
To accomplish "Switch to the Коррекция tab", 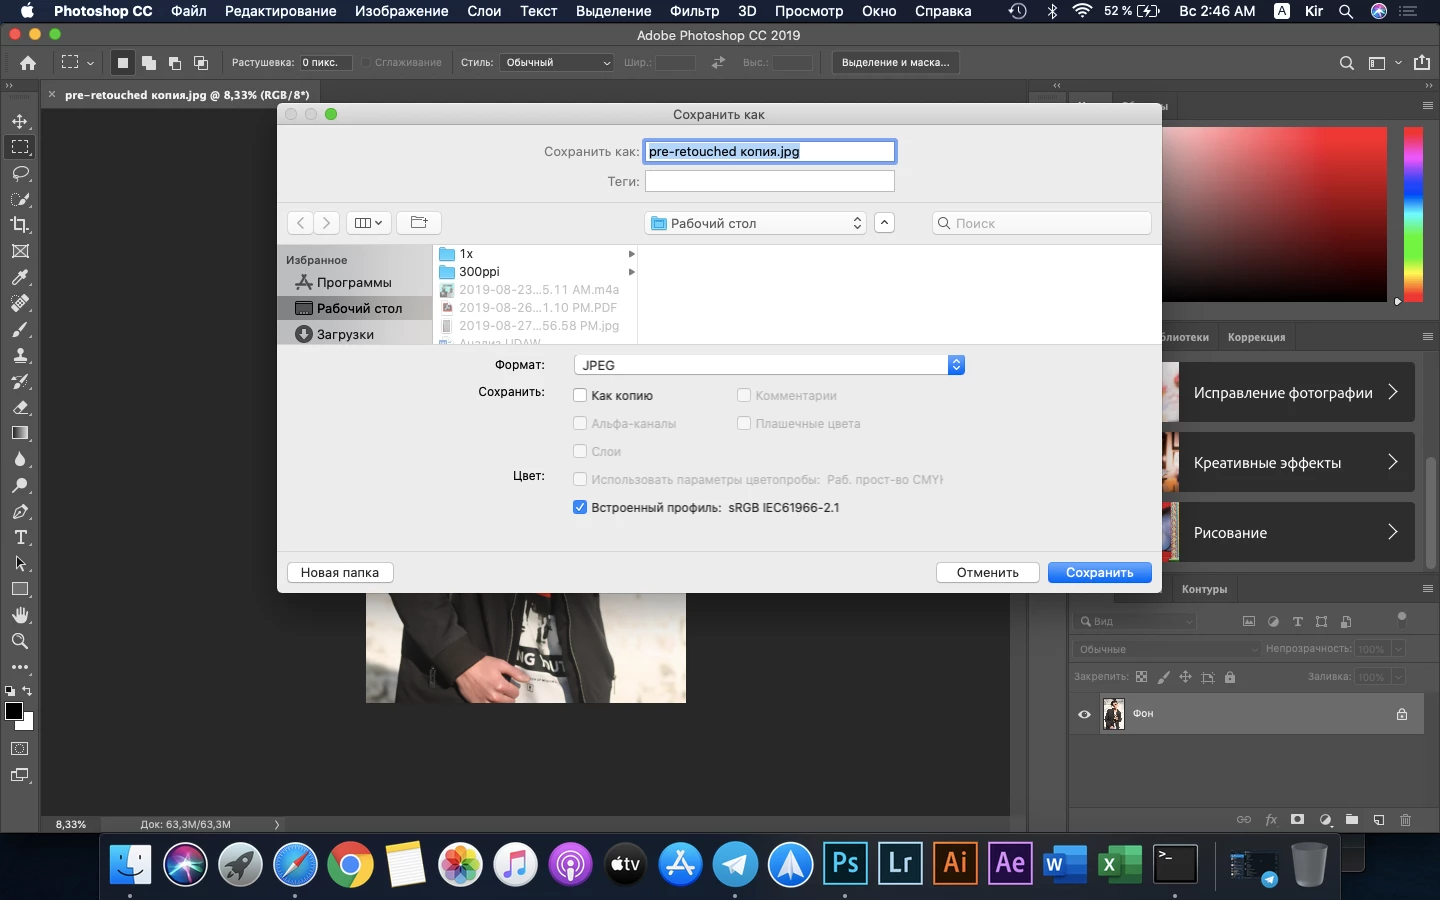I will (x=1256, y=337).
